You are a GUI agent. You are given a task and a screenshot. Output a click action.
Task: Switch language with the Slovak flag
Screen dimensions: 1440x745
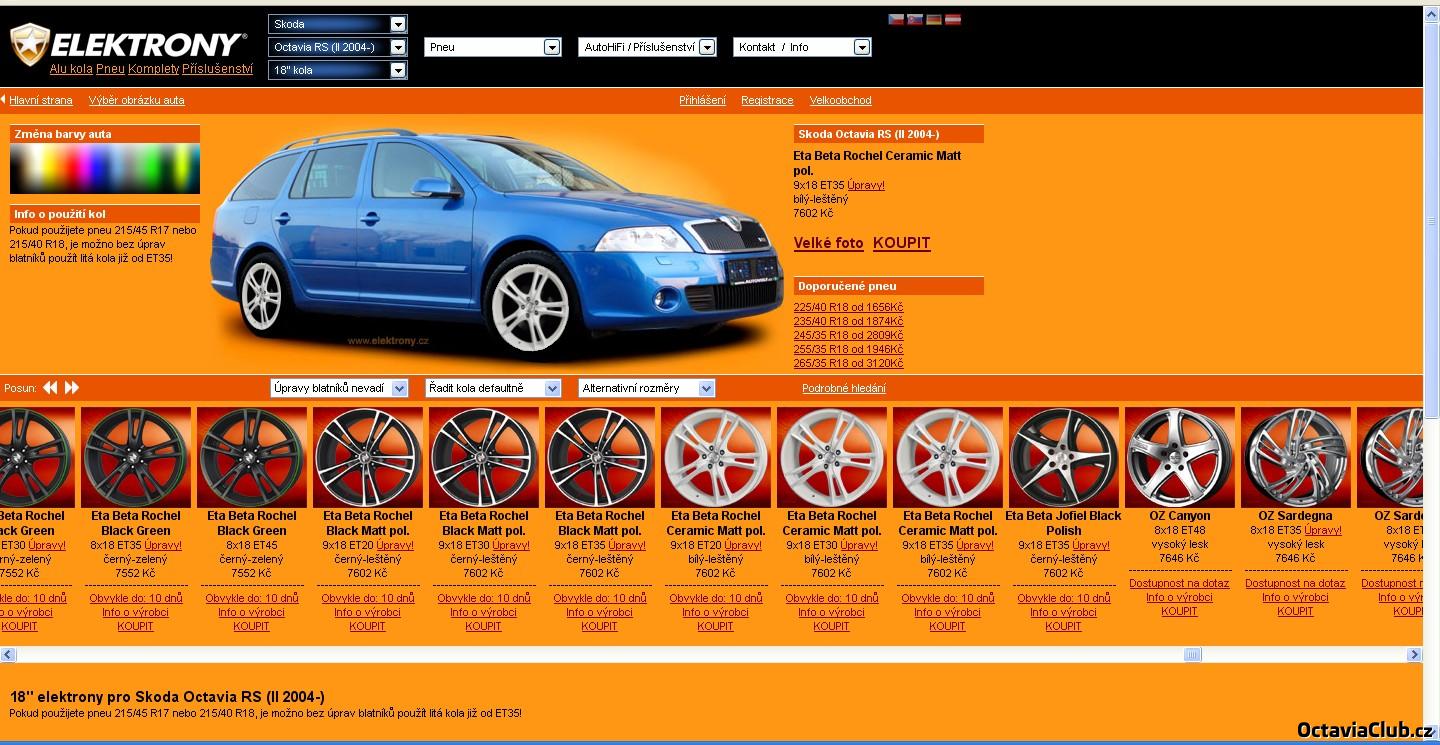coord(914,19)
